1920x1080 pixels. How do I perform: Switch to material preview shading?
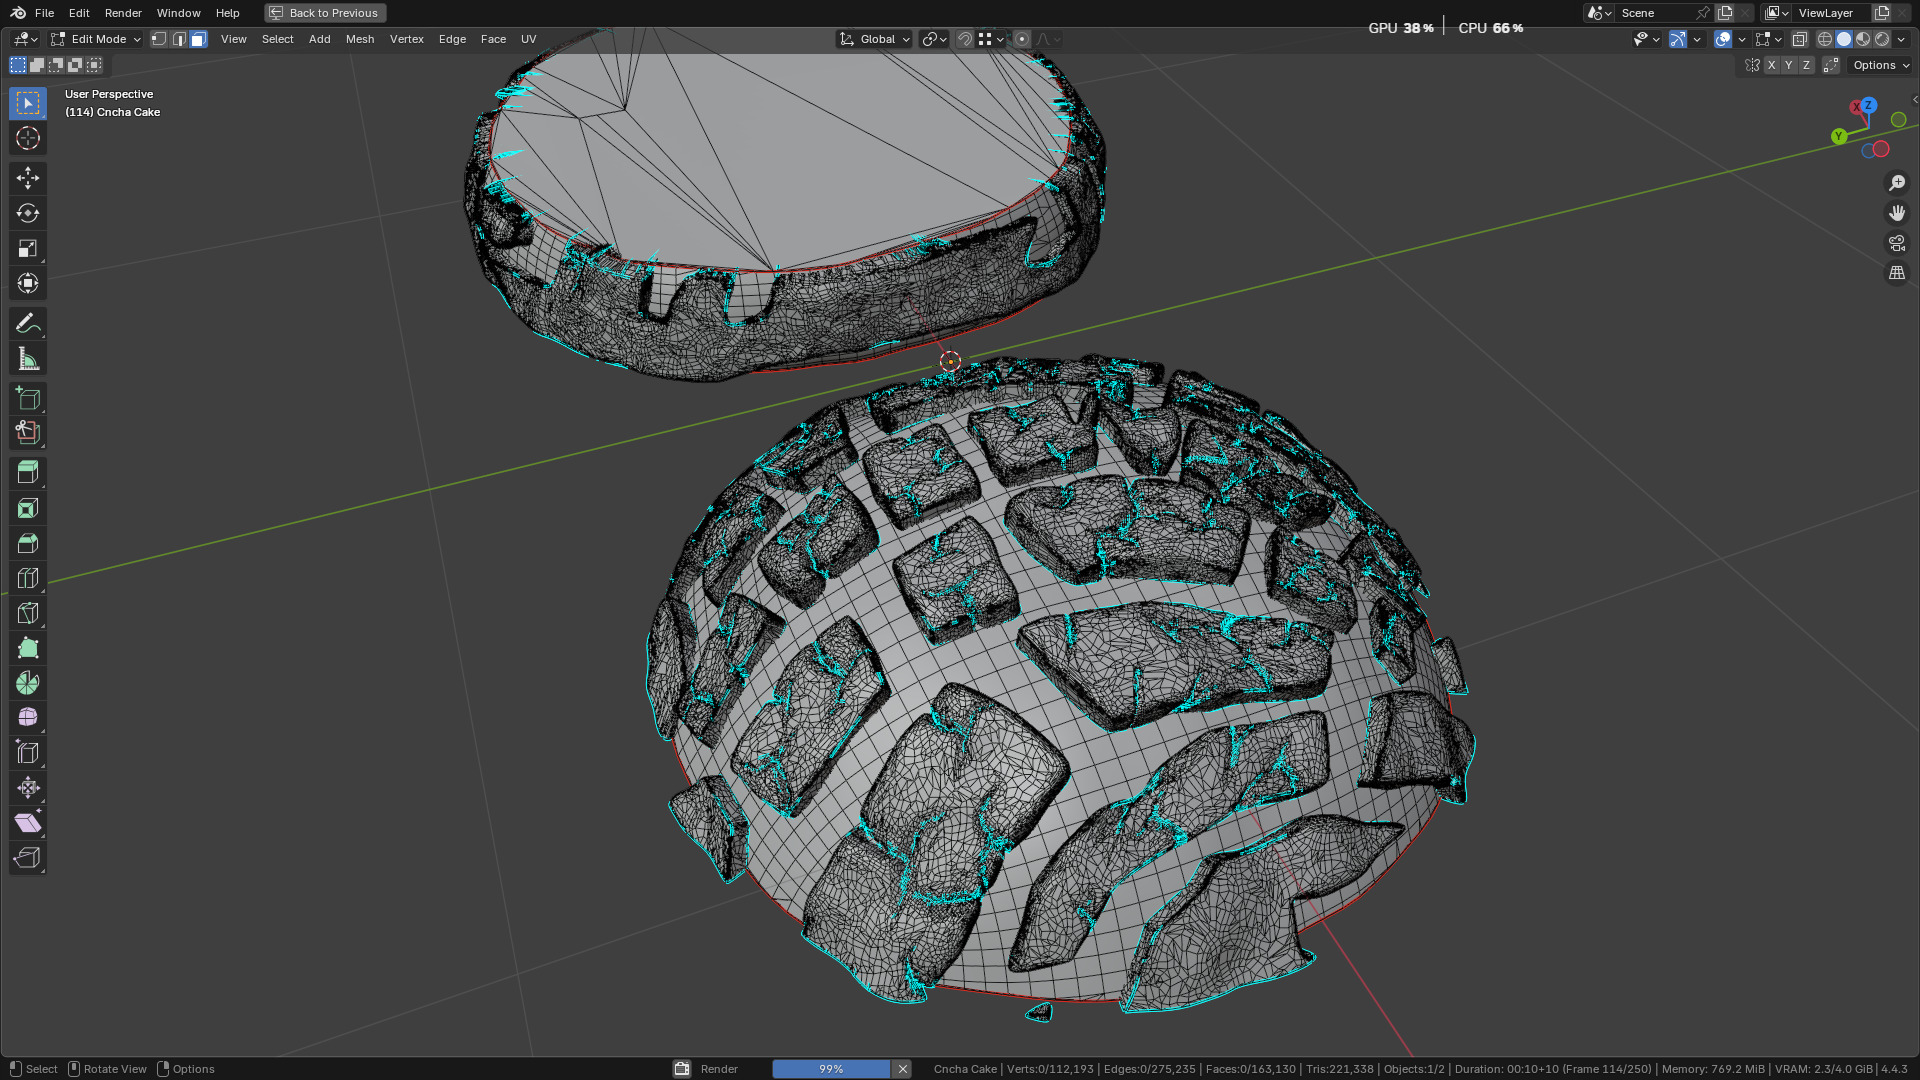point(1863,39)
